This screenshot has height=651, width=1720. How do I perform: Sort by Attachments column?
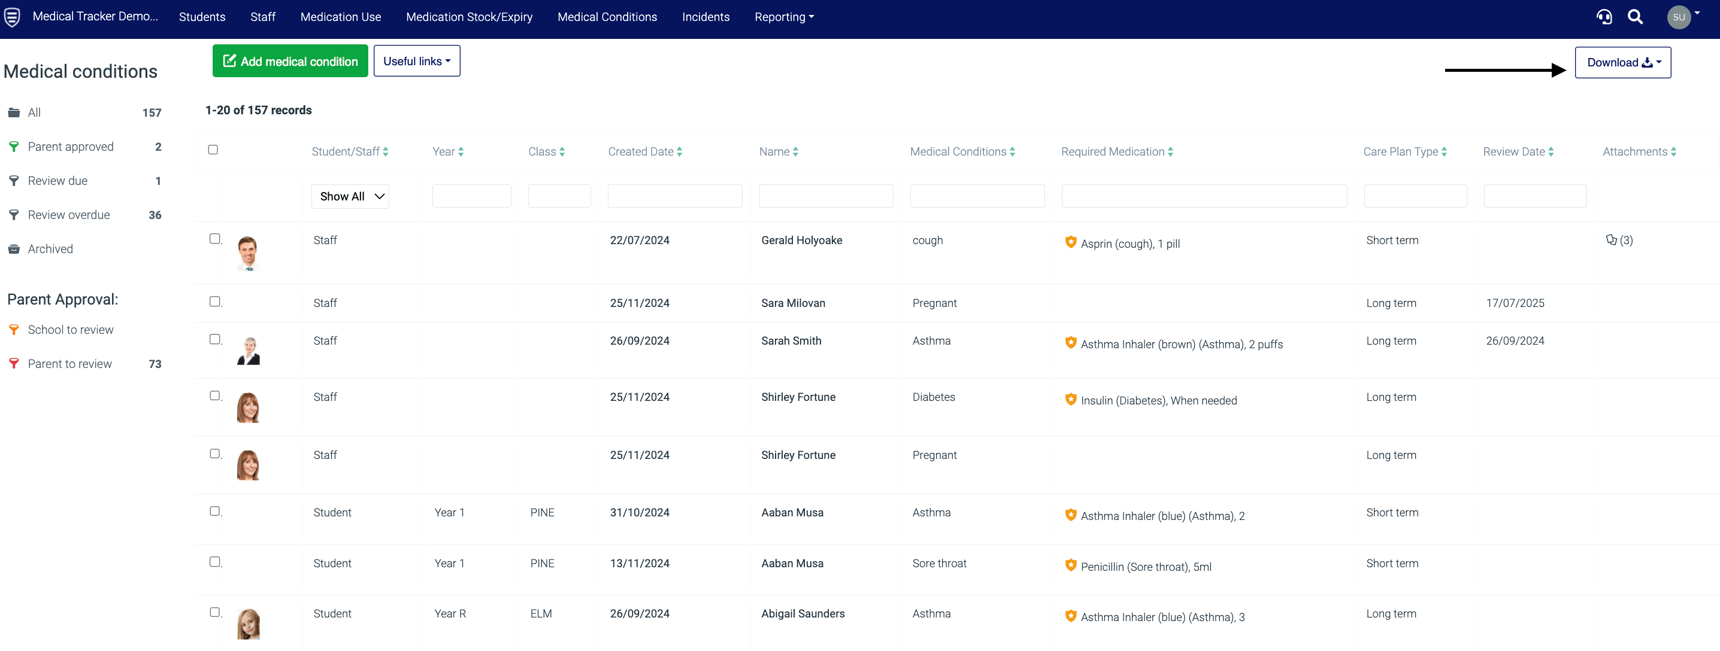click(1674, 152)
